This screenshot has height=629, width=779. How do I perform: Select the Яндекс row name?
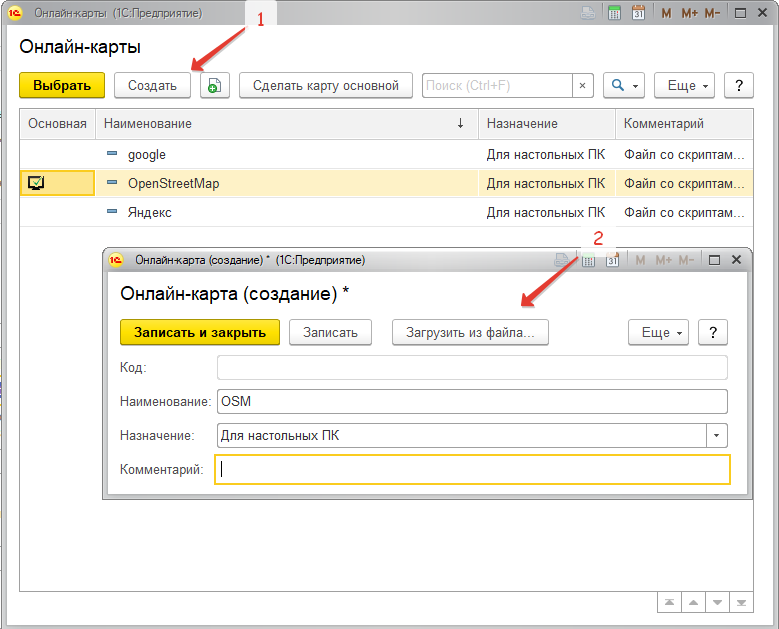tap(150, 213)
